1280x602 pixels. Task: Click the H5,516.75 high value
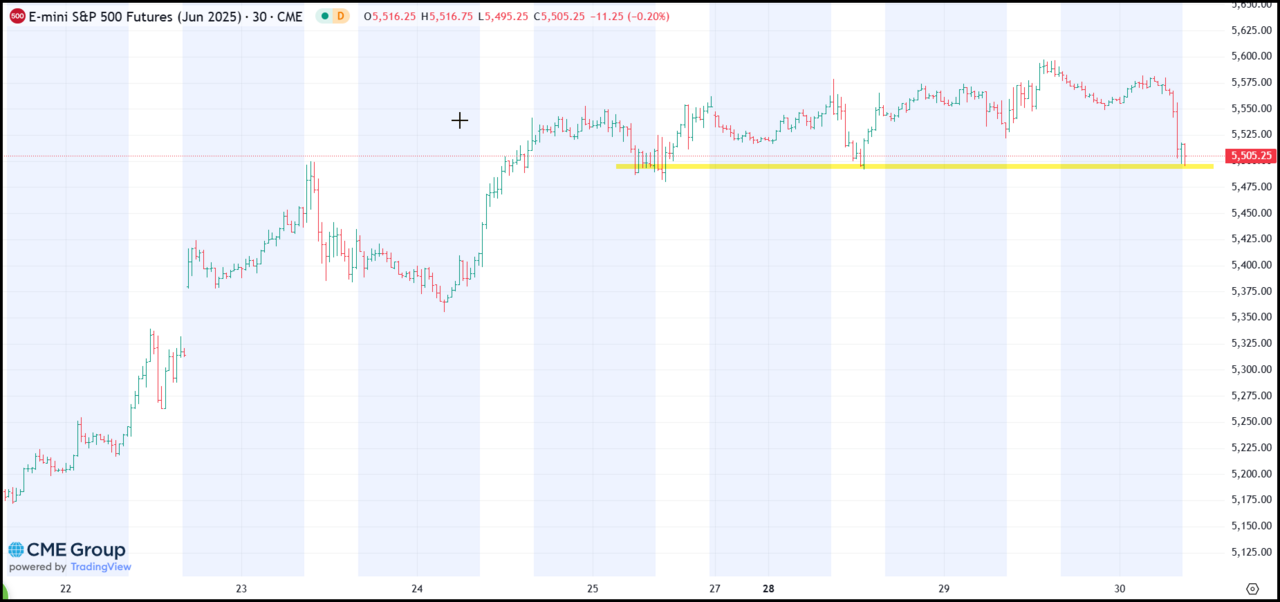[x=448, y=17]
